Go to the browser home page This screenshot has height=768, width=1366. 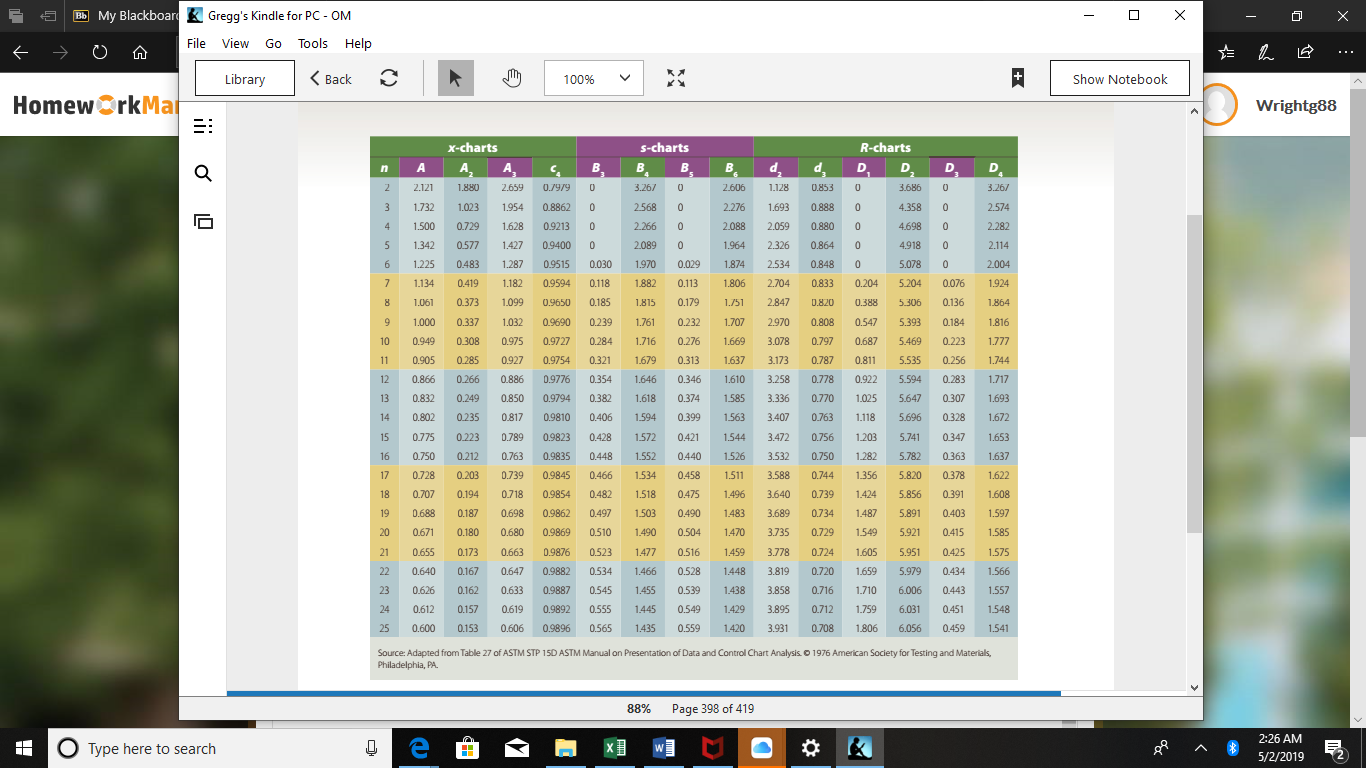pos(140,53)
